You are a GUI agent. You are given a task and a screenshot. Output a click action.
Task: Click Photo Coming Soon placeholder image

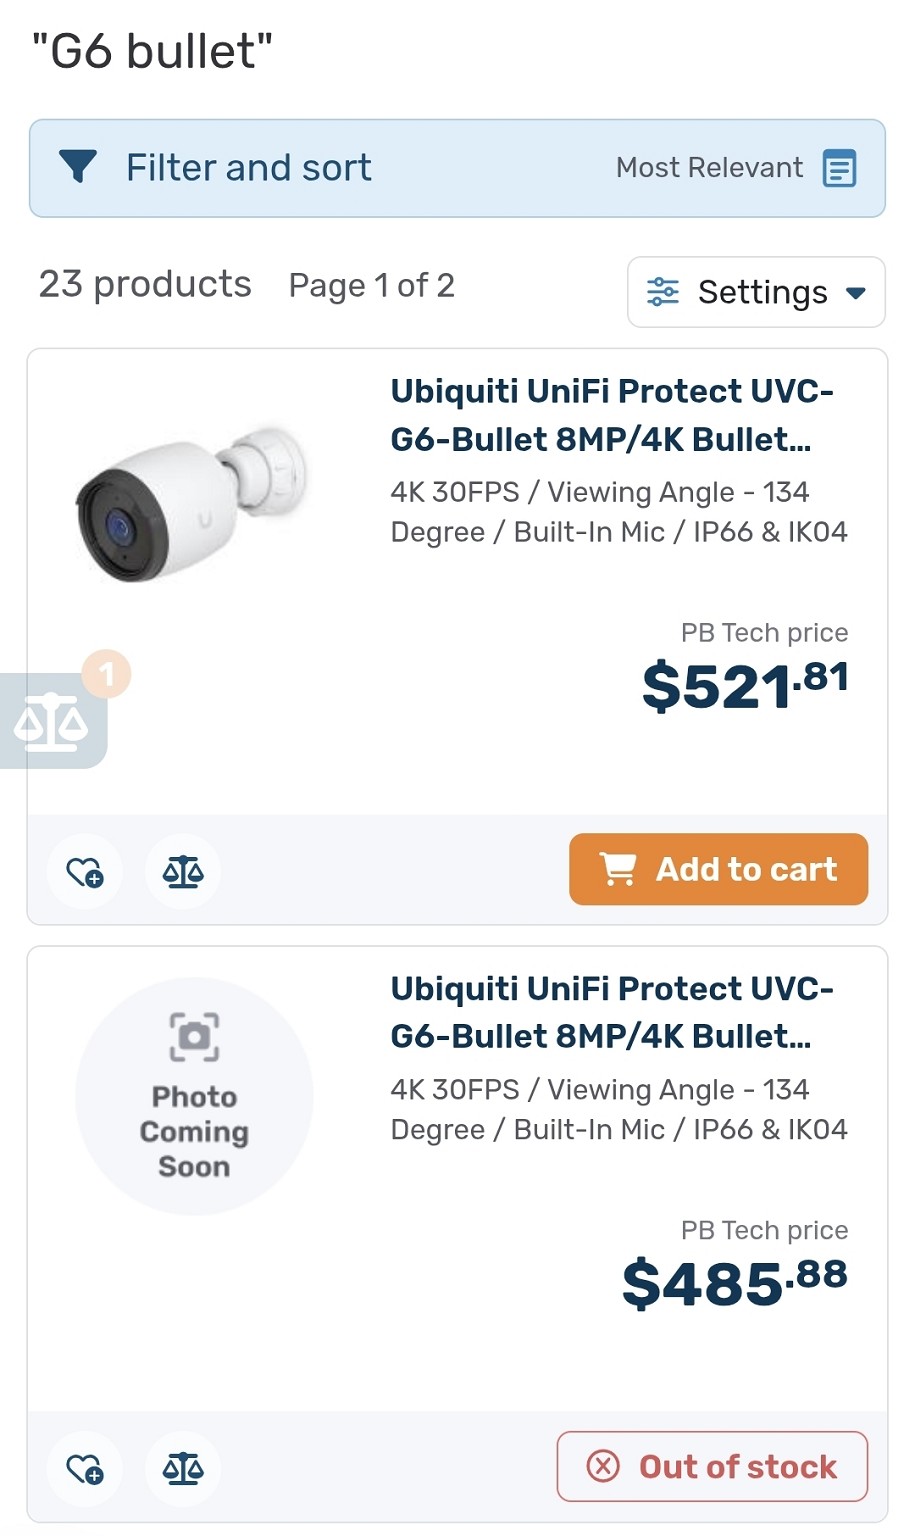[x=194, y=1096]
